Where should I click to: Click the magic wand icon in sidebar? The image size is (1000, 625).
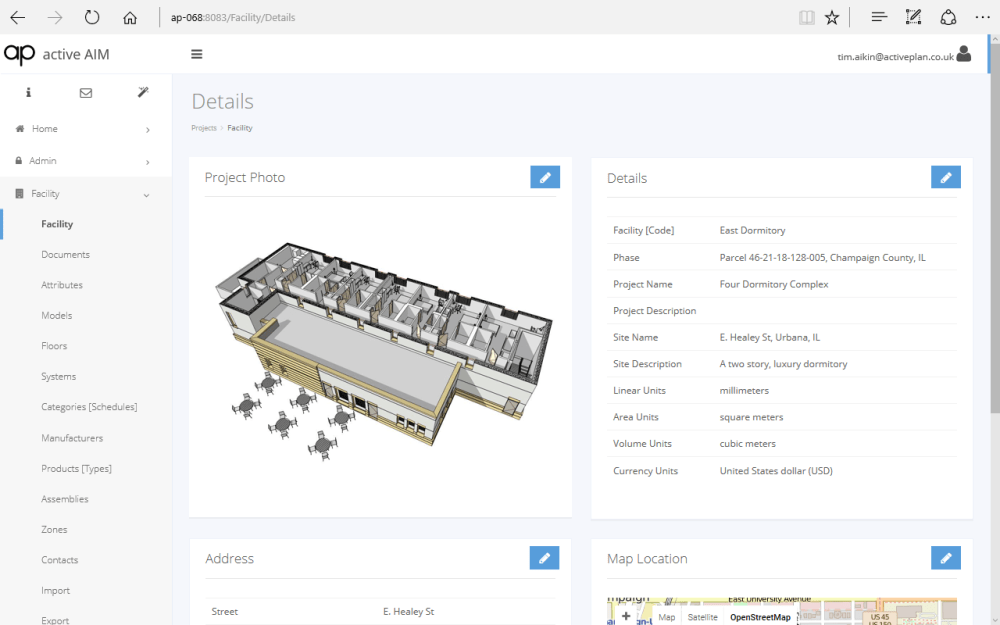[x=143, y=93]
